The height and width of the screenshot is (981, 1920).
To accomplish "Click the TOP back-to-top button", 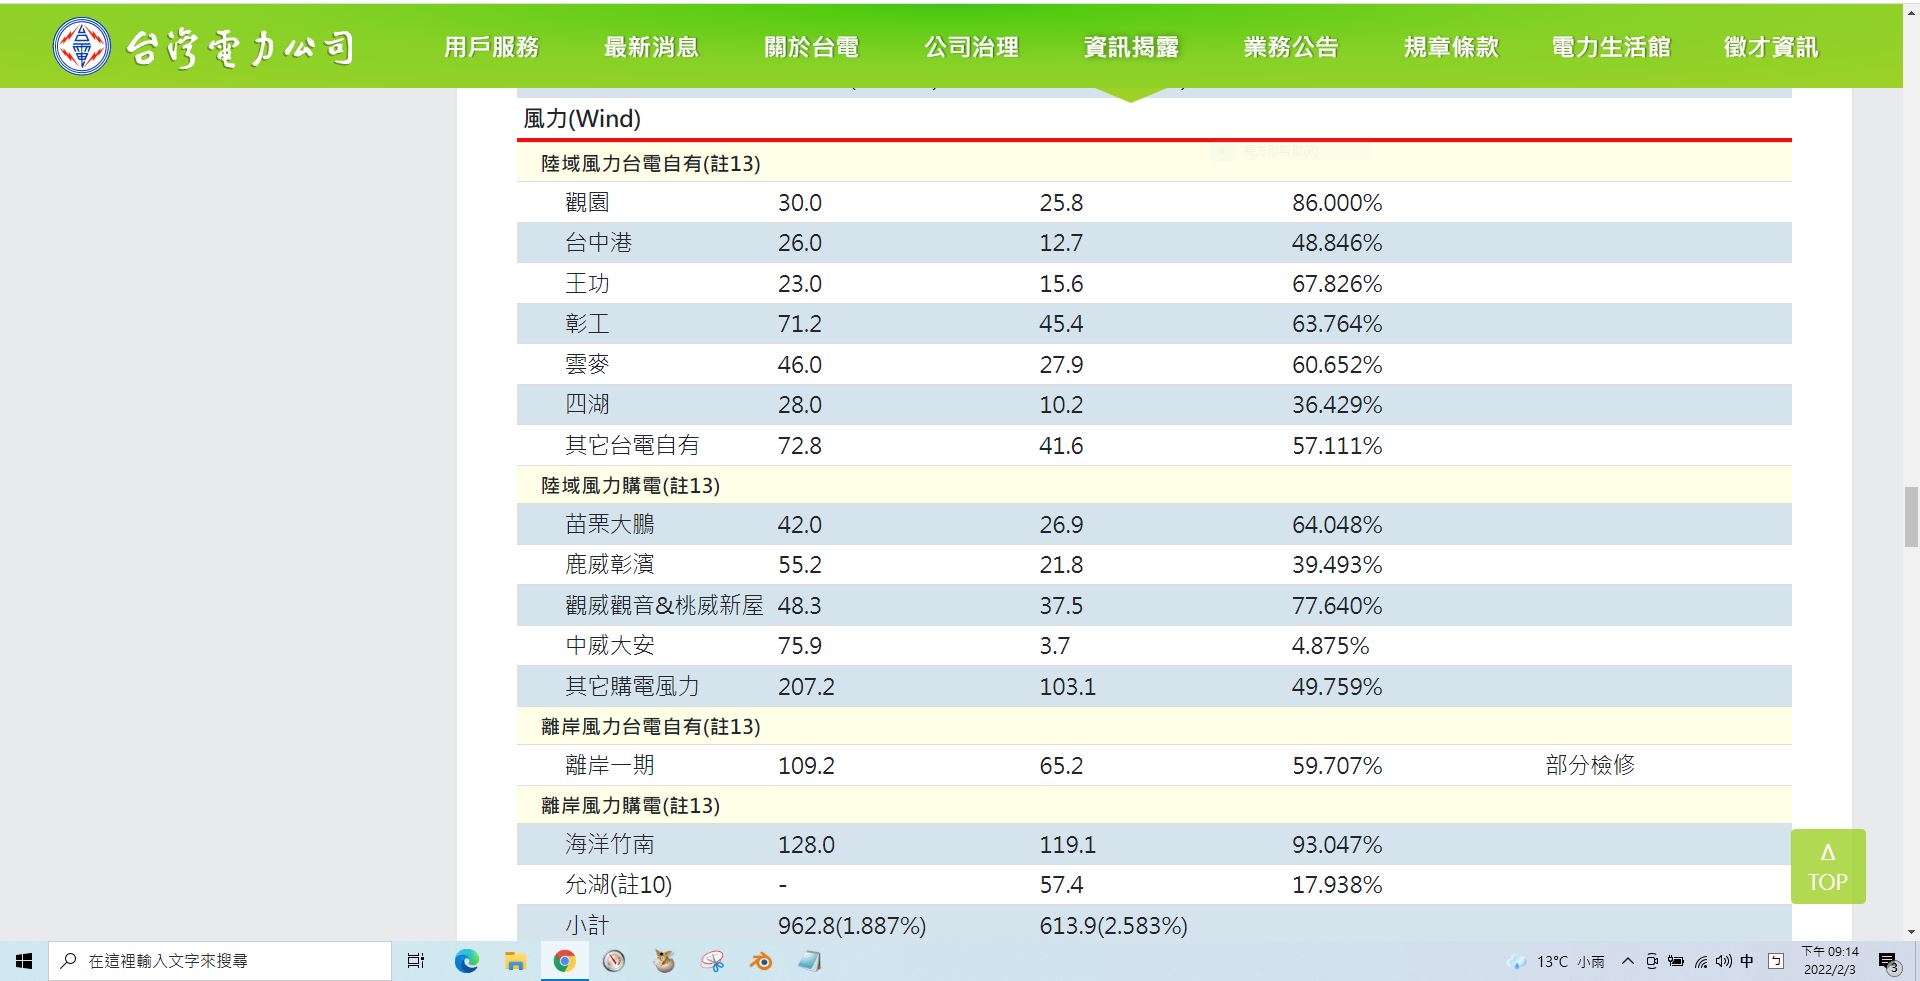I will (1828, 866).
